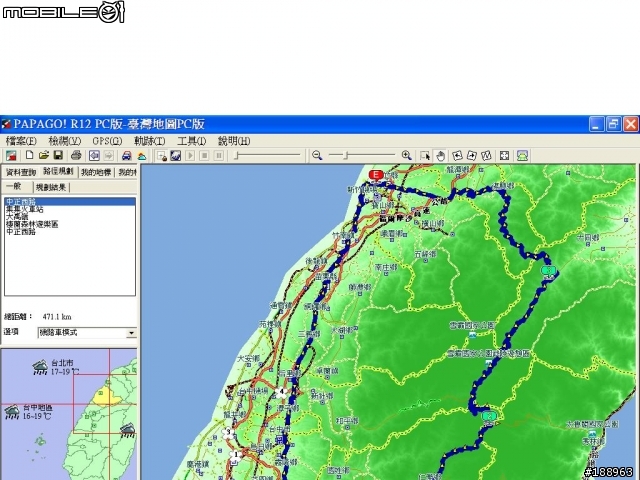Click the first red-blue toolbar icon
640x480 pixels.
tap(11, 156)
